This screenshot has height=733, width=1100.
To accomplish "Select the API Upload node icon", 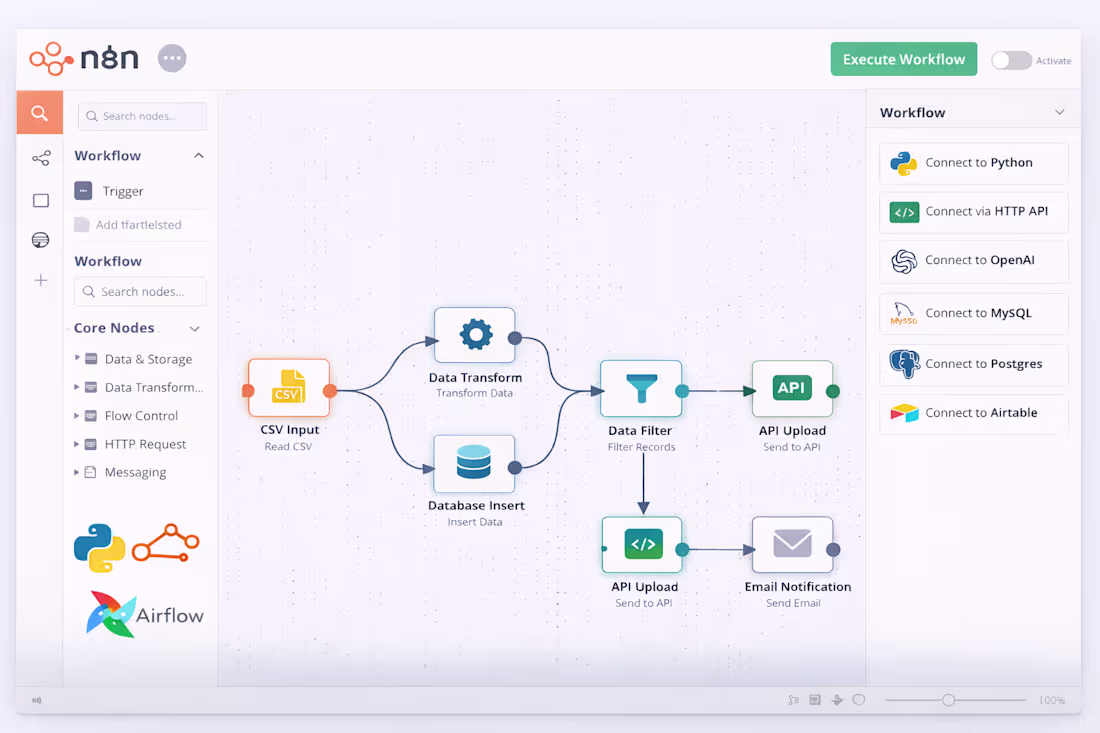I will coord(792,388).
